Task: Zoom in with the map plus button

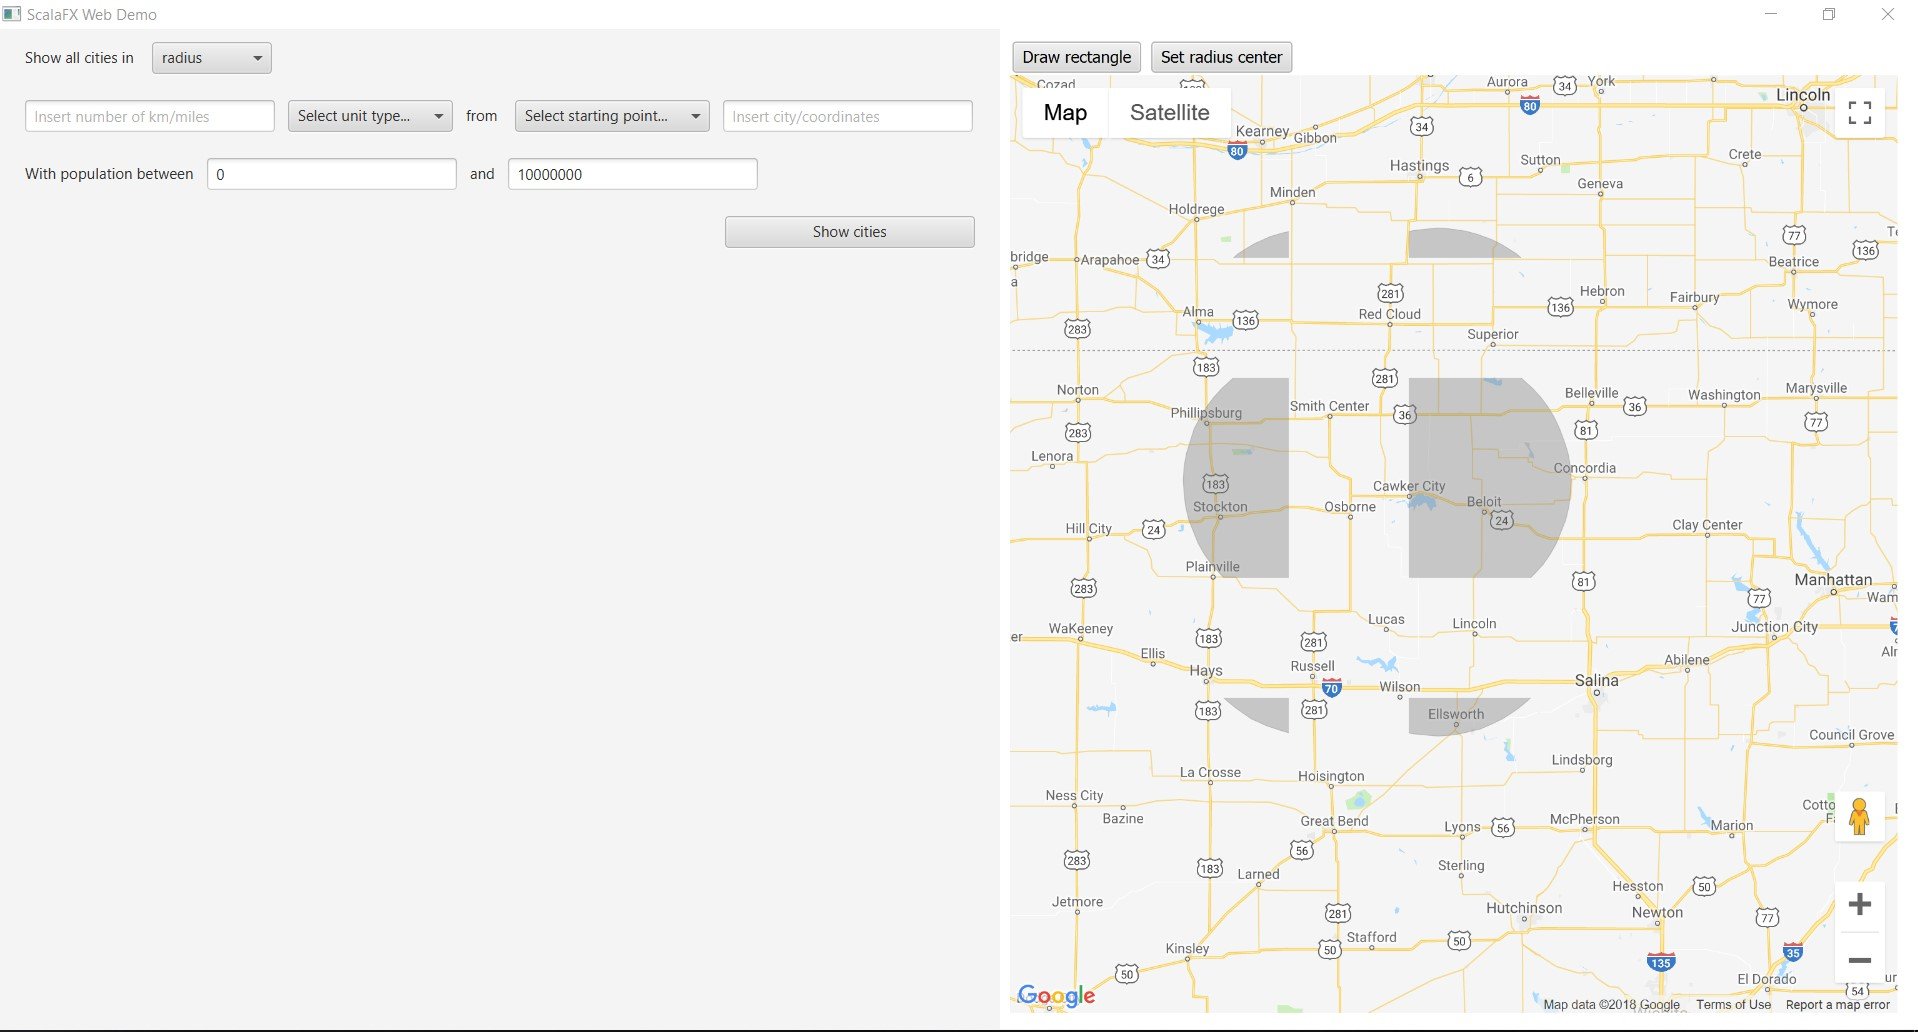Action: click(1859, 905)
